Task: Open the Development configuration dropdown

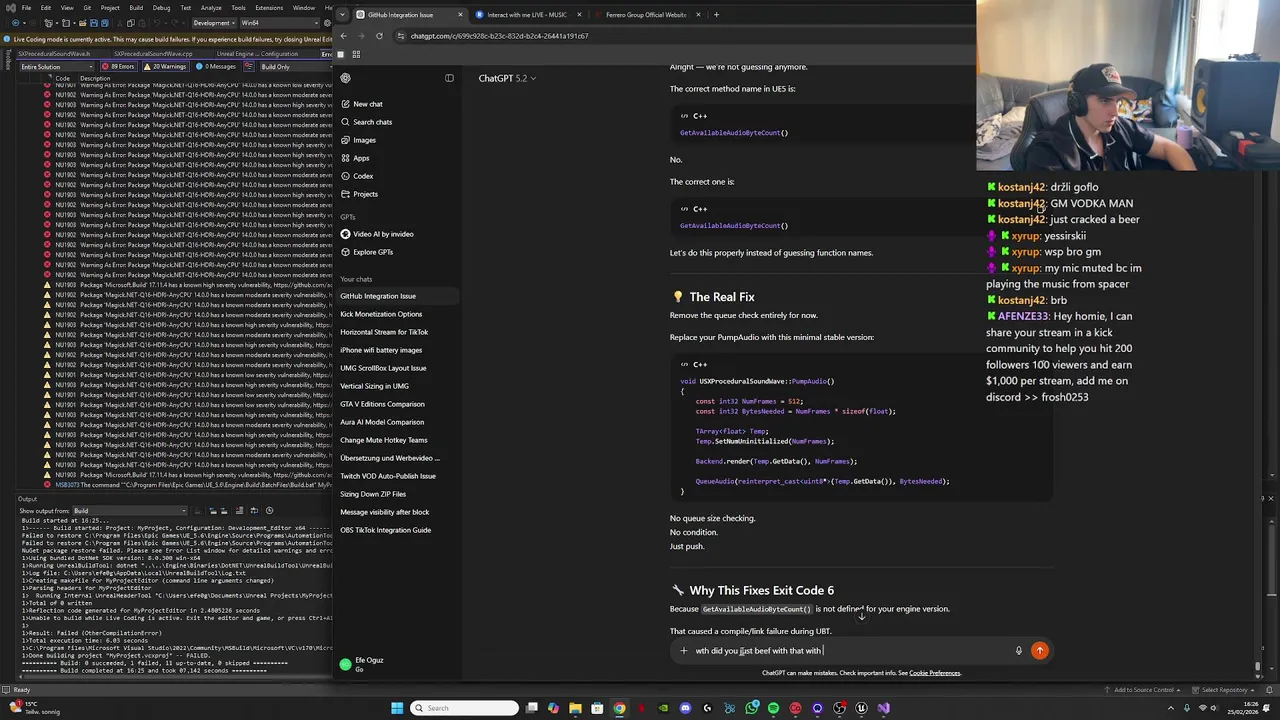Action: 214,23
